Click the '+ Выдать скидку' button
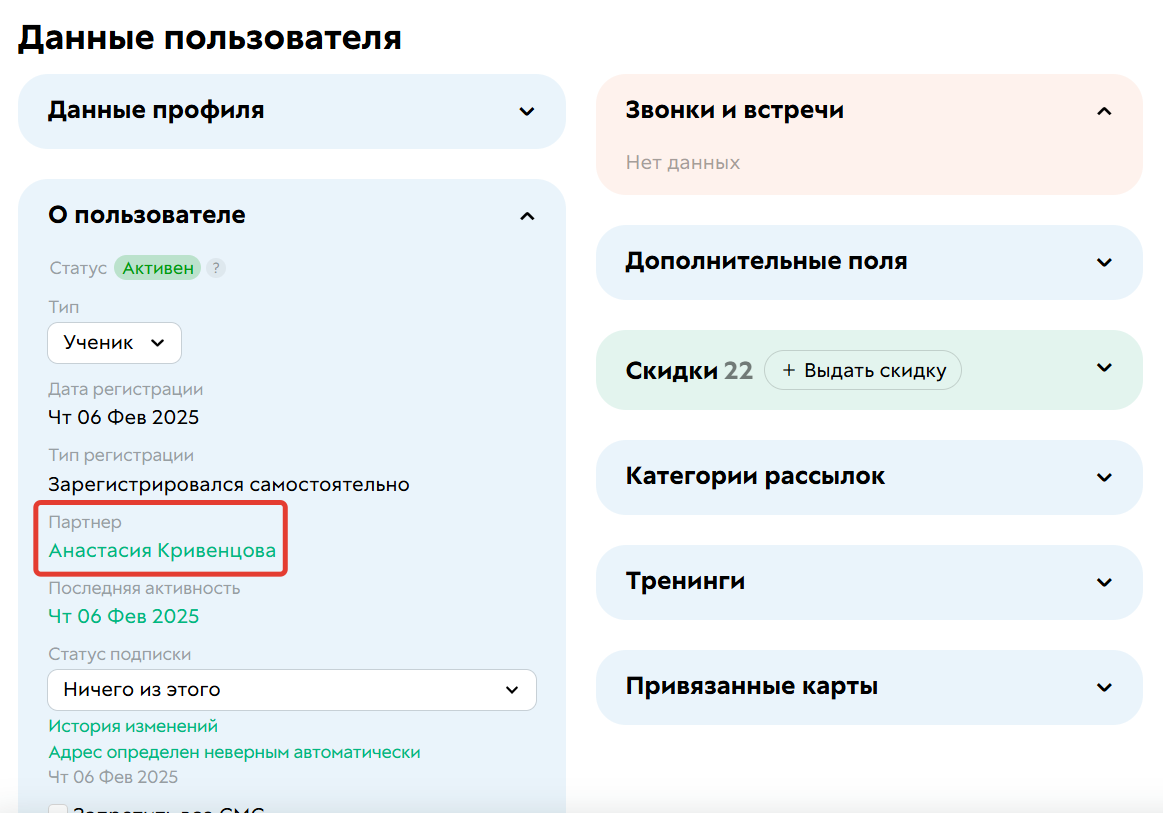This screenshot has height=813, width=1163. (862, 370)
